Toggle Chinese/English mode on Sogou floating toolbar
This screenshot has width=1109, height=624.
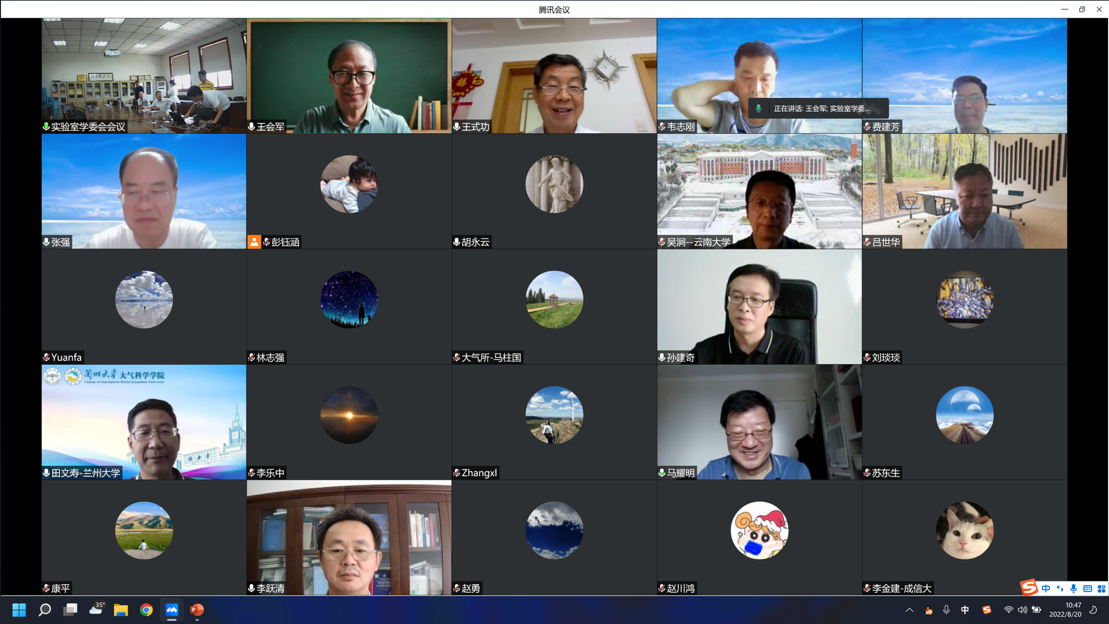[1046, 589]
